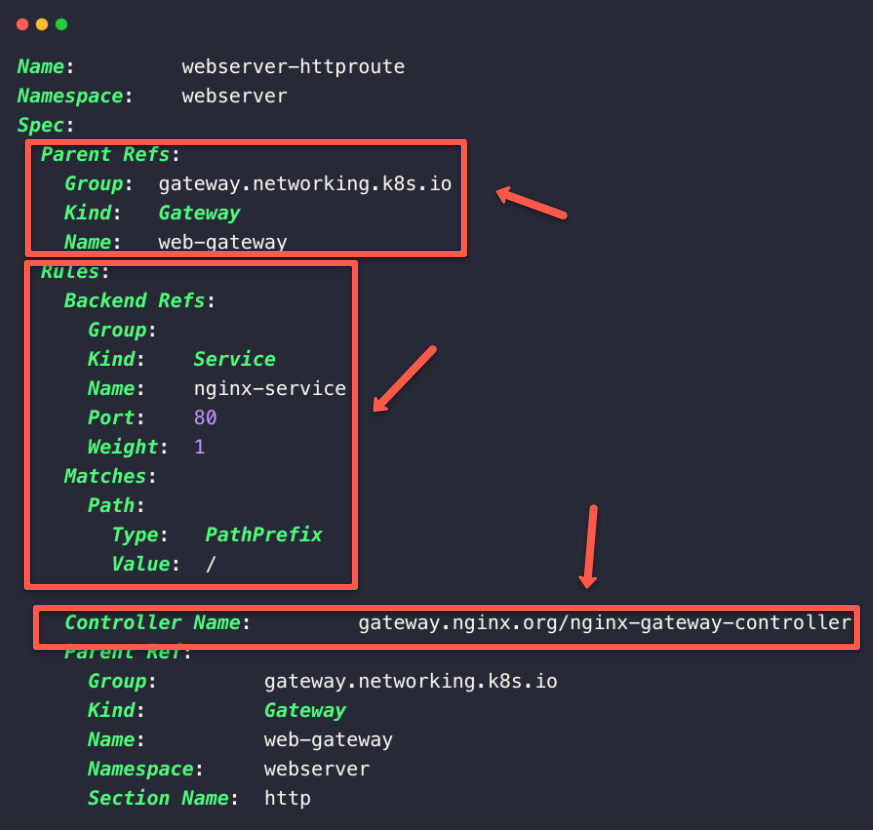The height and width of the screenshot is (830, 873).
Task: Click the yellow minimize window button
Action: 40,24
